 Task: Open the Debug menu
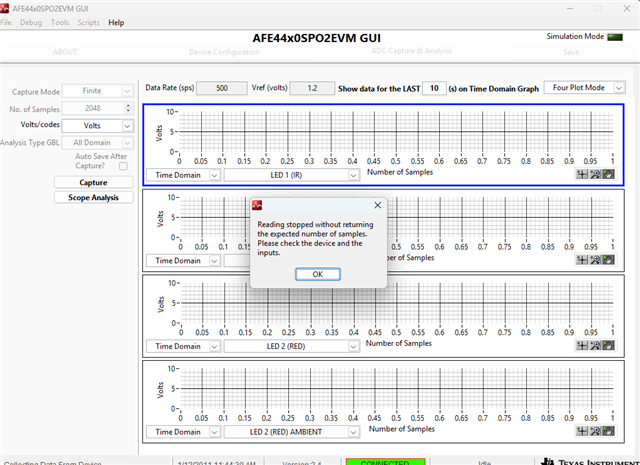click(31, 22)
